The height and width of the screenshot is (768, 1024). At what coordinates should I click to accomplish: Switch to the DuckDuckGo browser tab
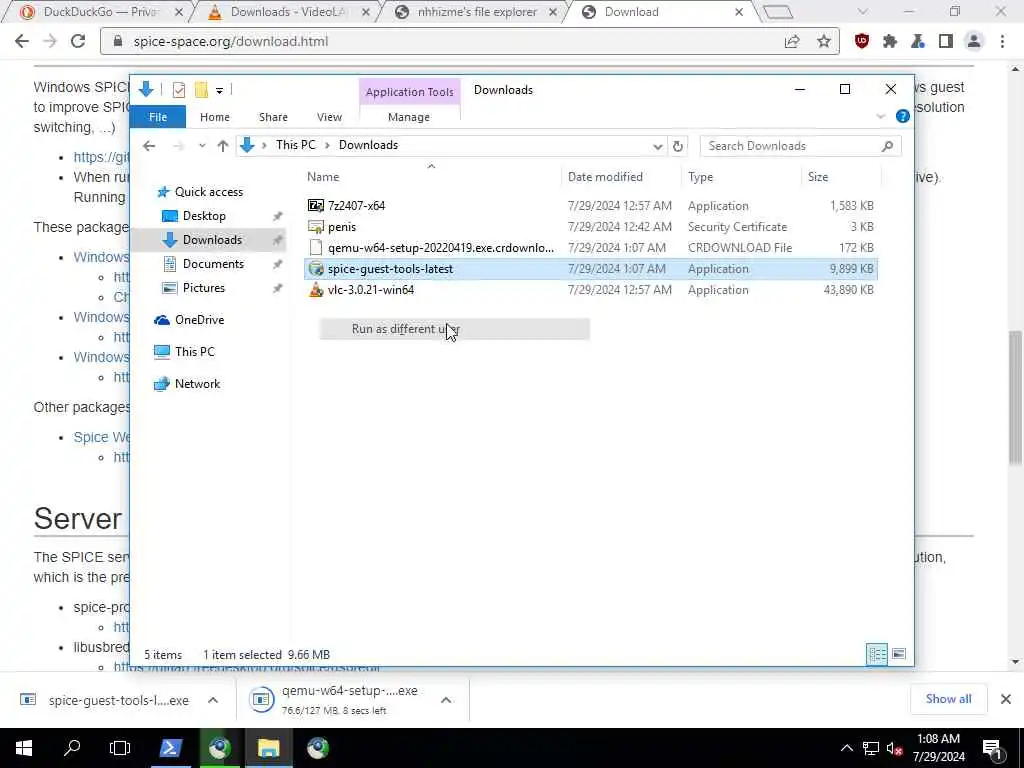click(x=100, y=12)
